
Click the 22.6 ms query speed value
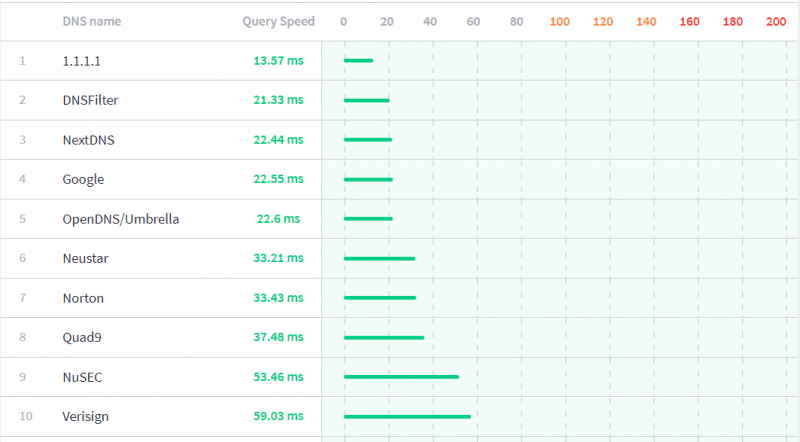click(x=279, y=219)
